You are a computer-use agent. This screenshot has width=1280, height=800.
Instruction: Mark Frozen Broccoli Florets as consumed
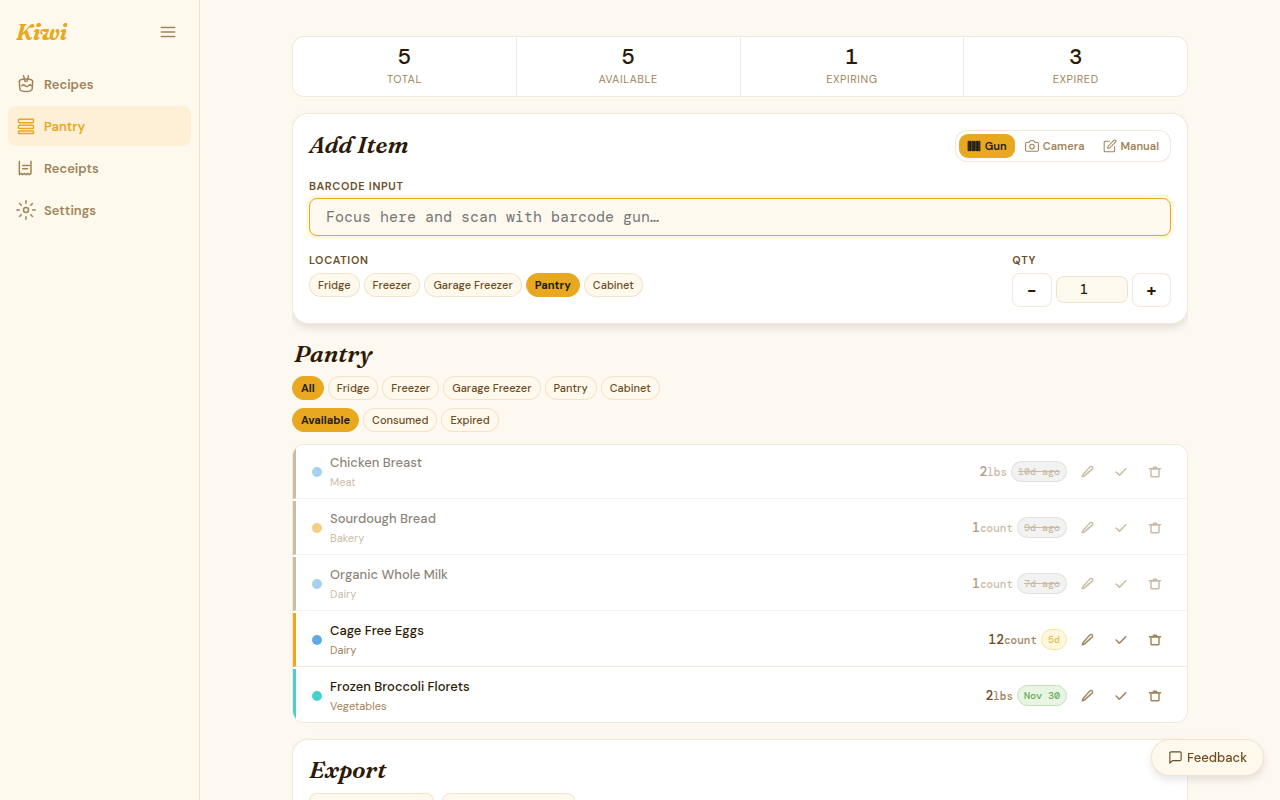[1121, 696]
